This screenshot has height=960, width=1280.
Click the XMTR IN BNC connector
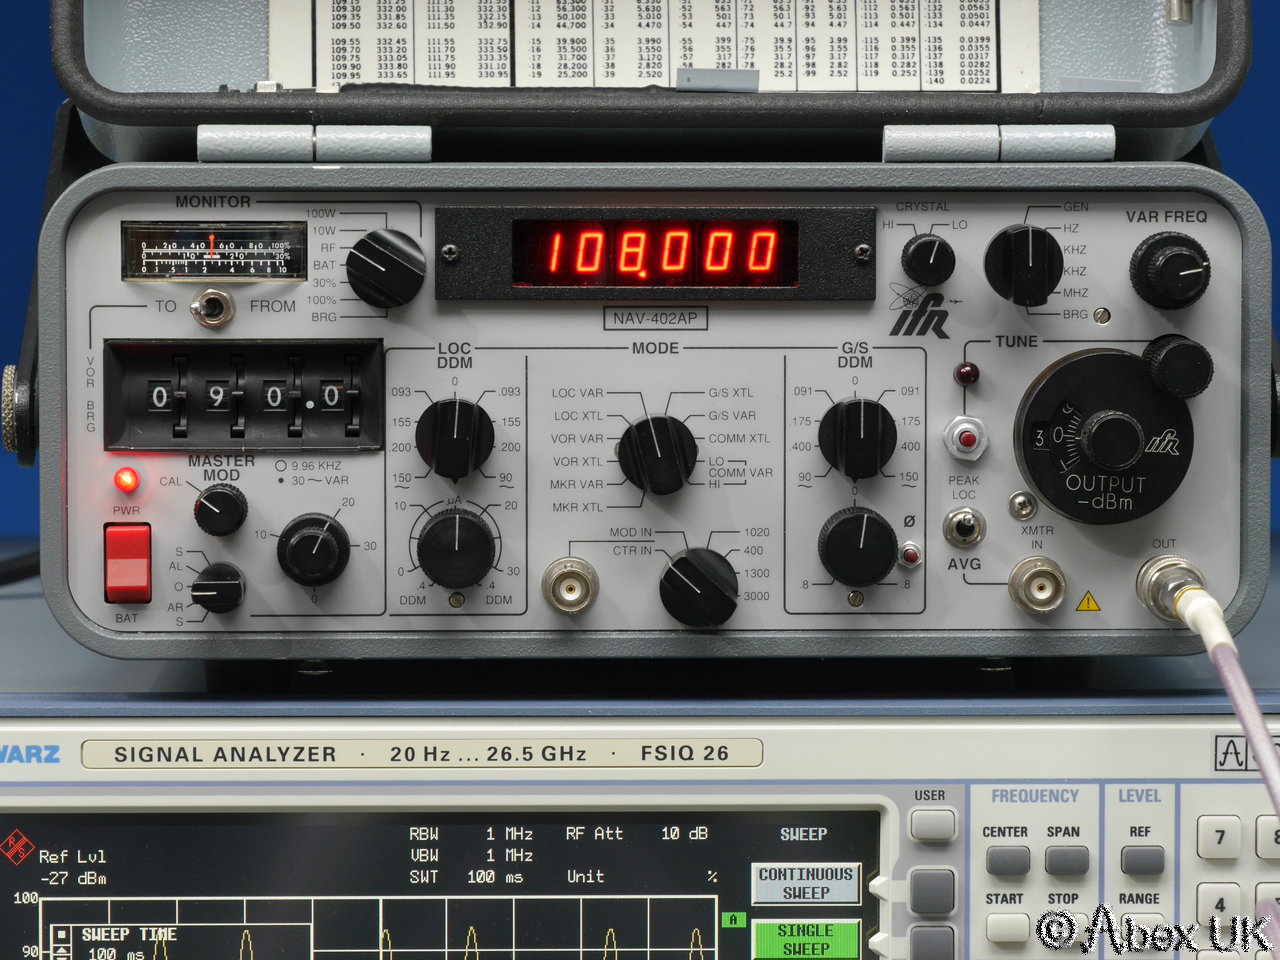(1036, 585)
